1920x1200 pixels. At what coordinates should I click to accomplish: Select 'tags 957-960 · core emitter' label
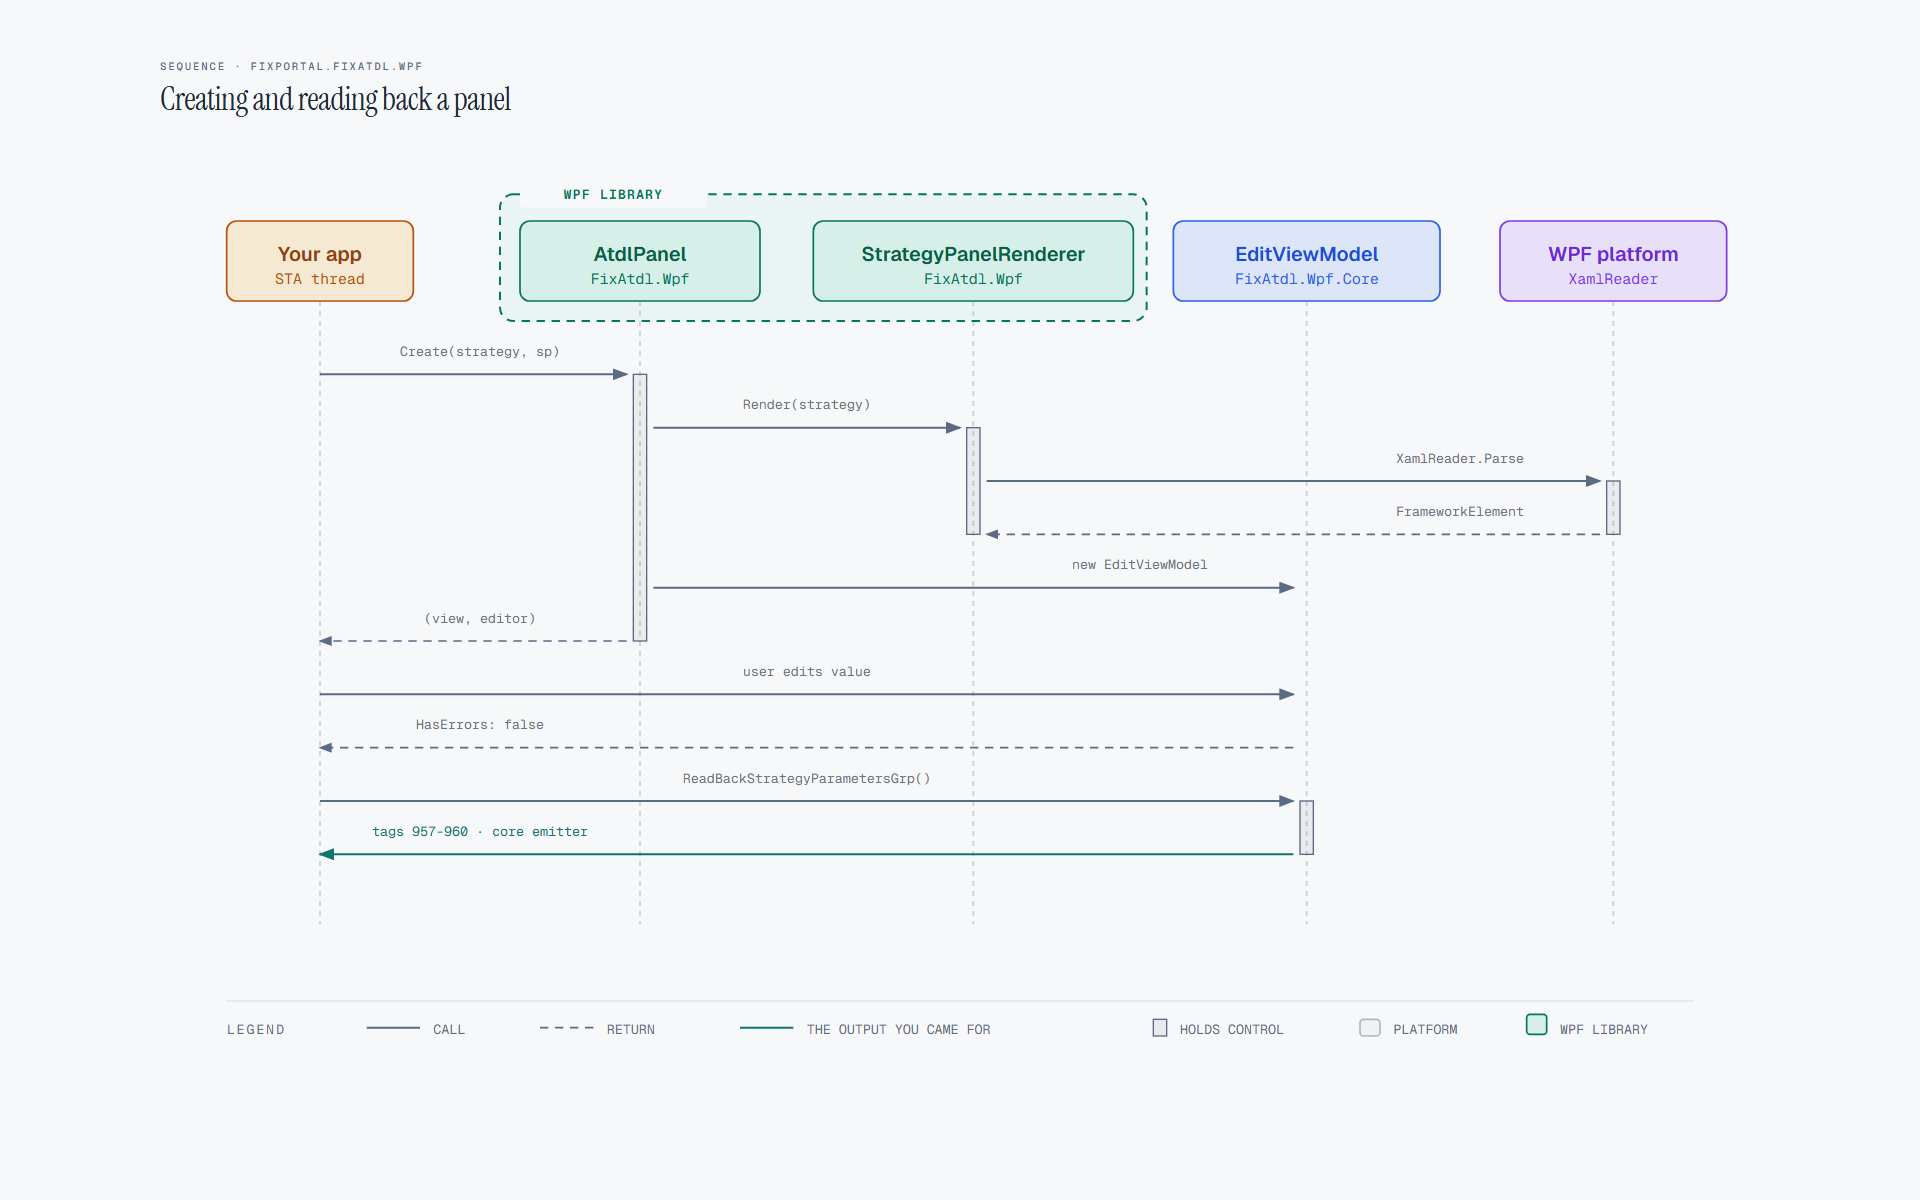click(x=480, y=832)
